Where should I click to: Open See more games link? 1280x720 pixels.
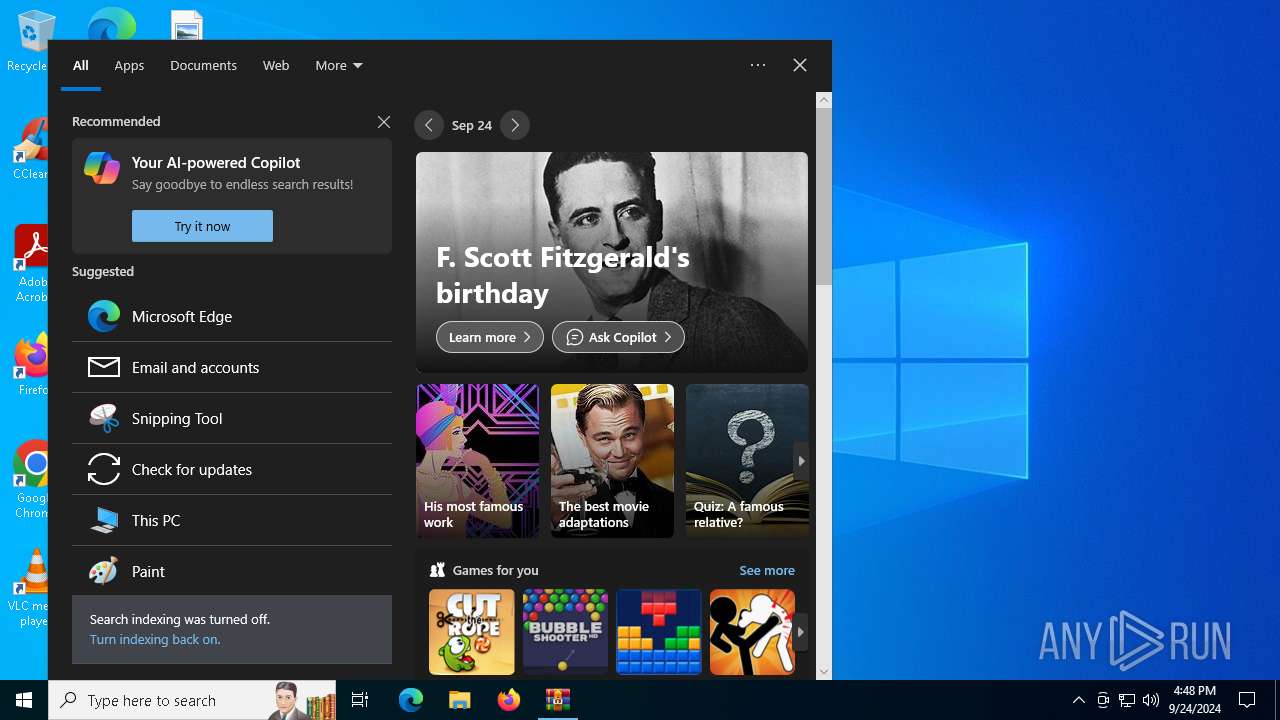(x=767, y=570)
